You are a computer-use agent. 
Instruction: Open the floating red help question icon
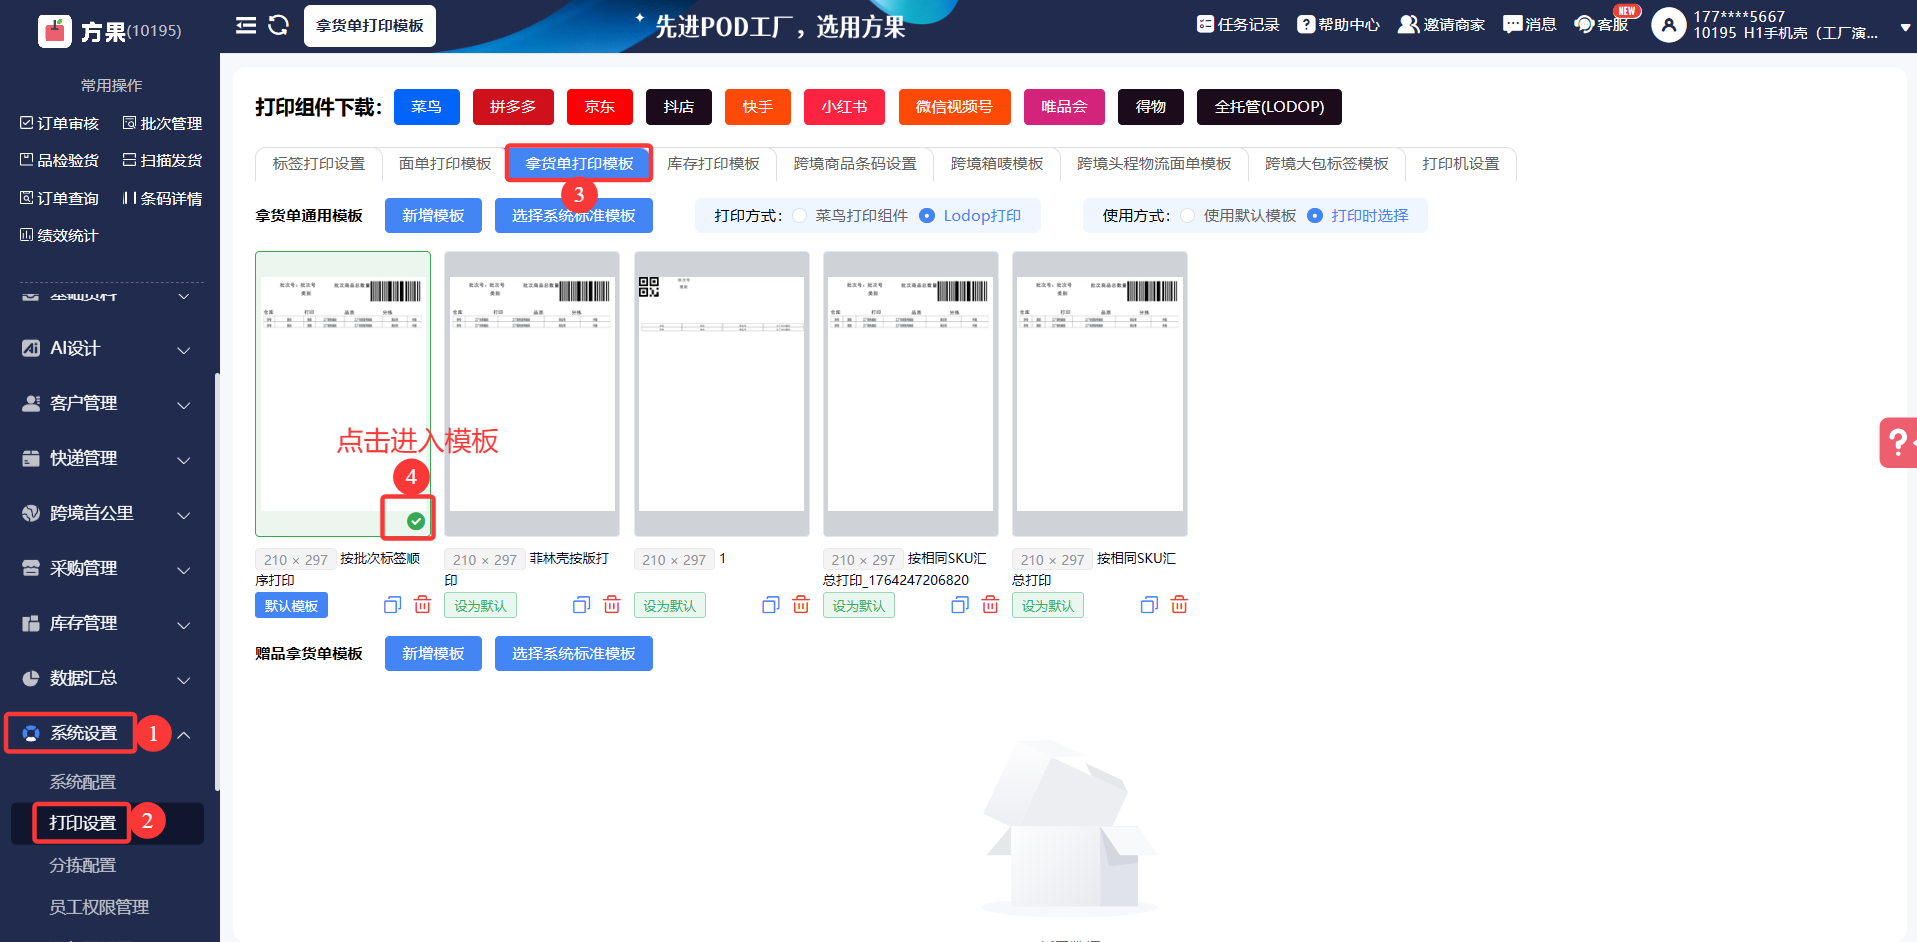1897,442
